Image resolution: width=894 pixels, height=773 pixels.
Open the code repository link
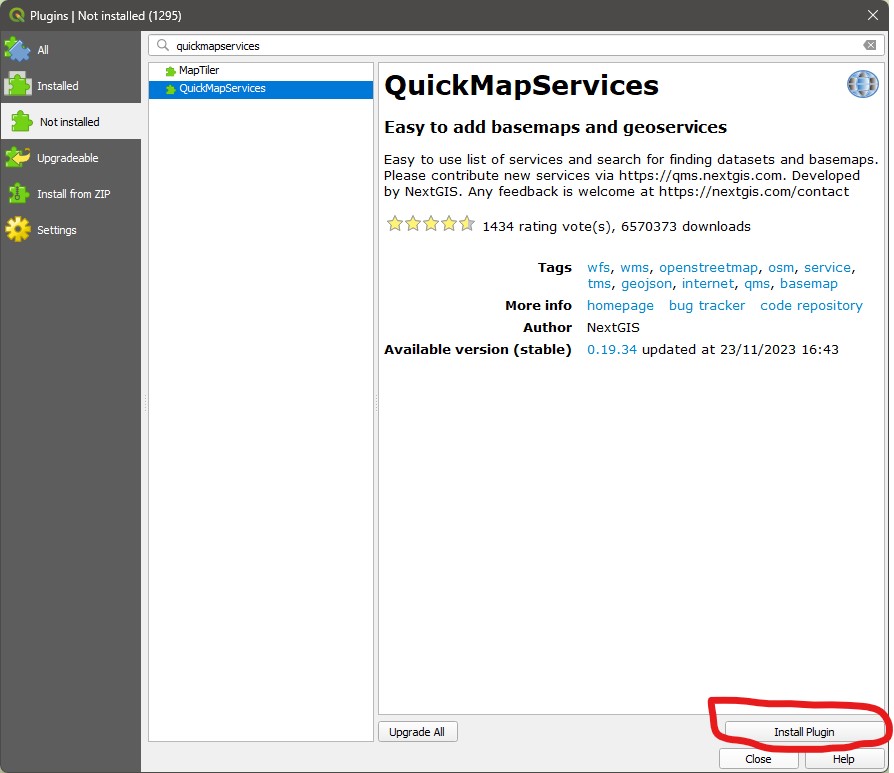tap(811, 306)
